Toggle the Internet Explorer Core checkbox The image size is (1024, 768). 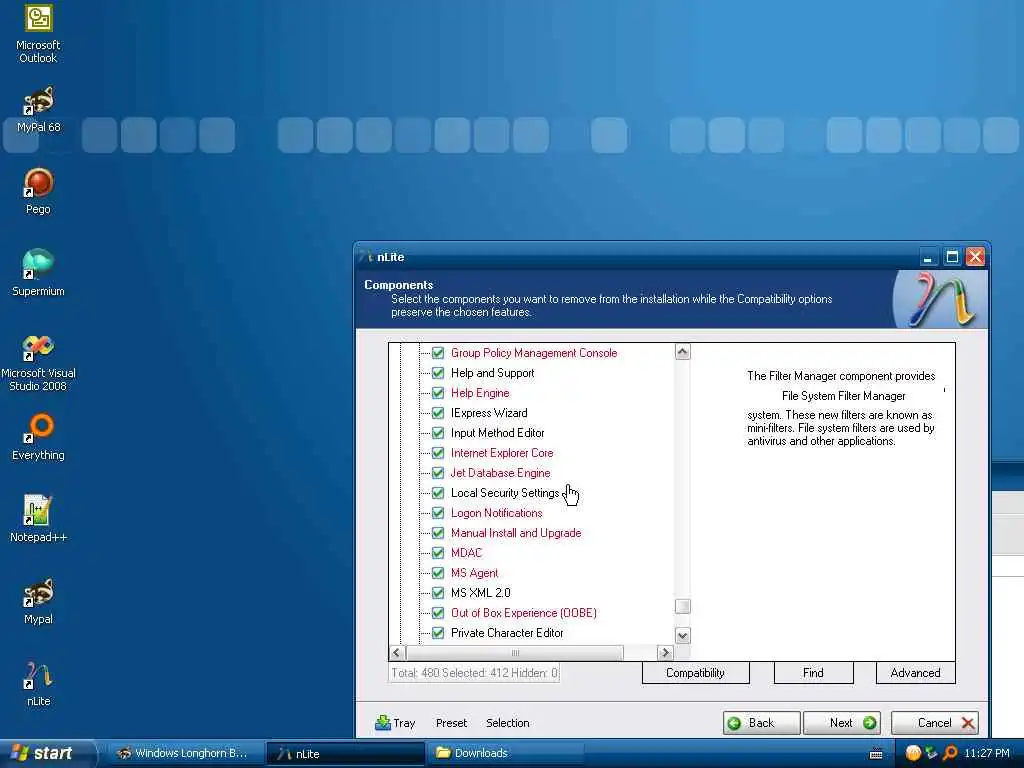(438, 453)
